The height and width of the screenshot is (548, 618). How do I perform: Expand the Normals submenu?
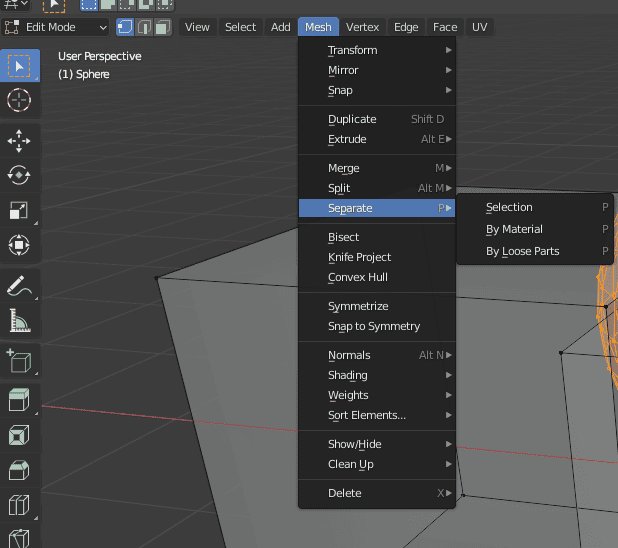[377, 355]
